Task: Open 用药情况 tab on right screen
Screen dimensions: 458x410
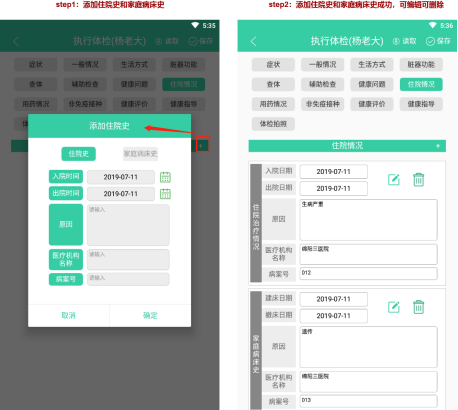Action: [x=273, y=104]
